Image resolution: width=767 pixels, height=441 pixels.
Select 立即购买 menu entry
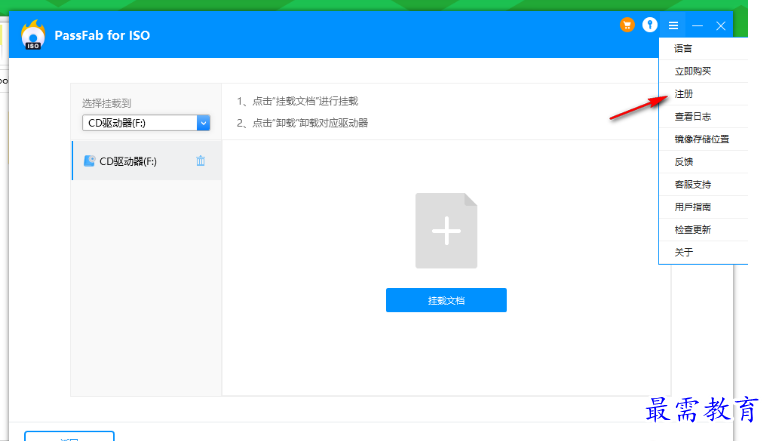(x=703, y=71)
